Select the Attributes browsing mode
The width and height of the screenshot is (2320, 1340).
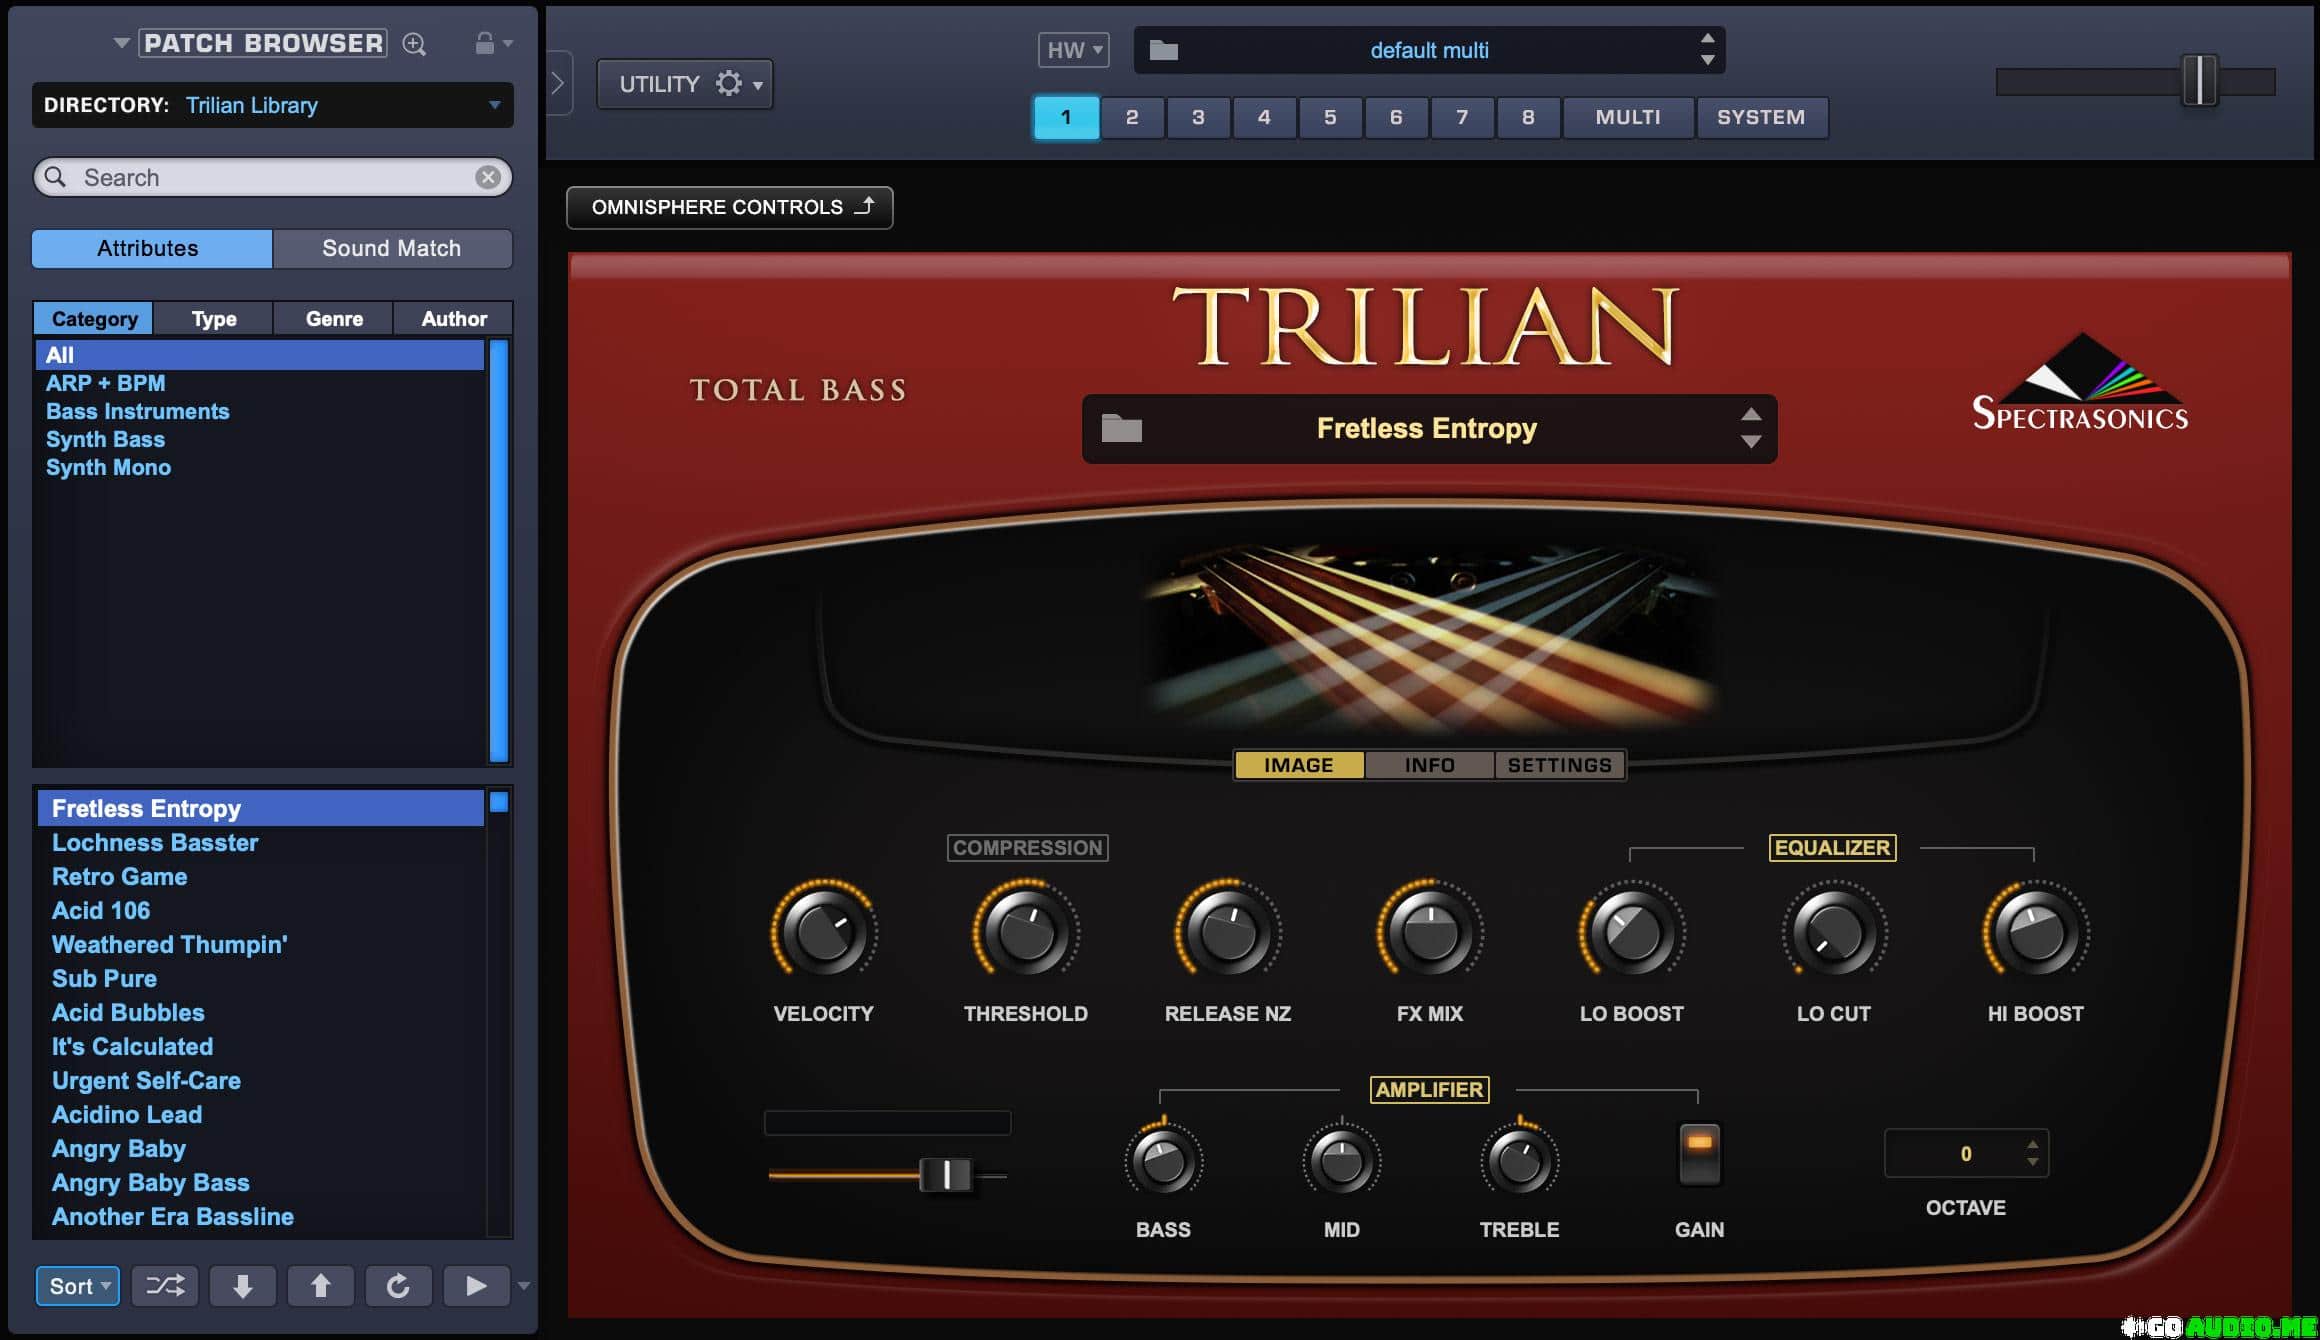tap(152, 248)
